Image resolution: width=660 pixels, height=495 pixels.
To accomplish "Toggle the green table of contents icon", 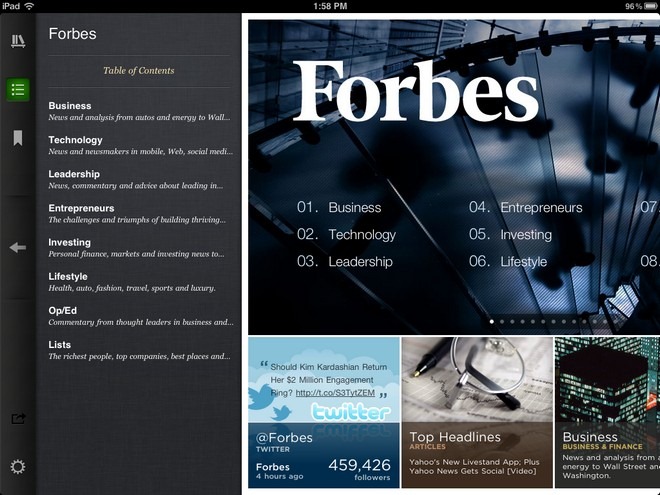I will (x=18, y=90).
